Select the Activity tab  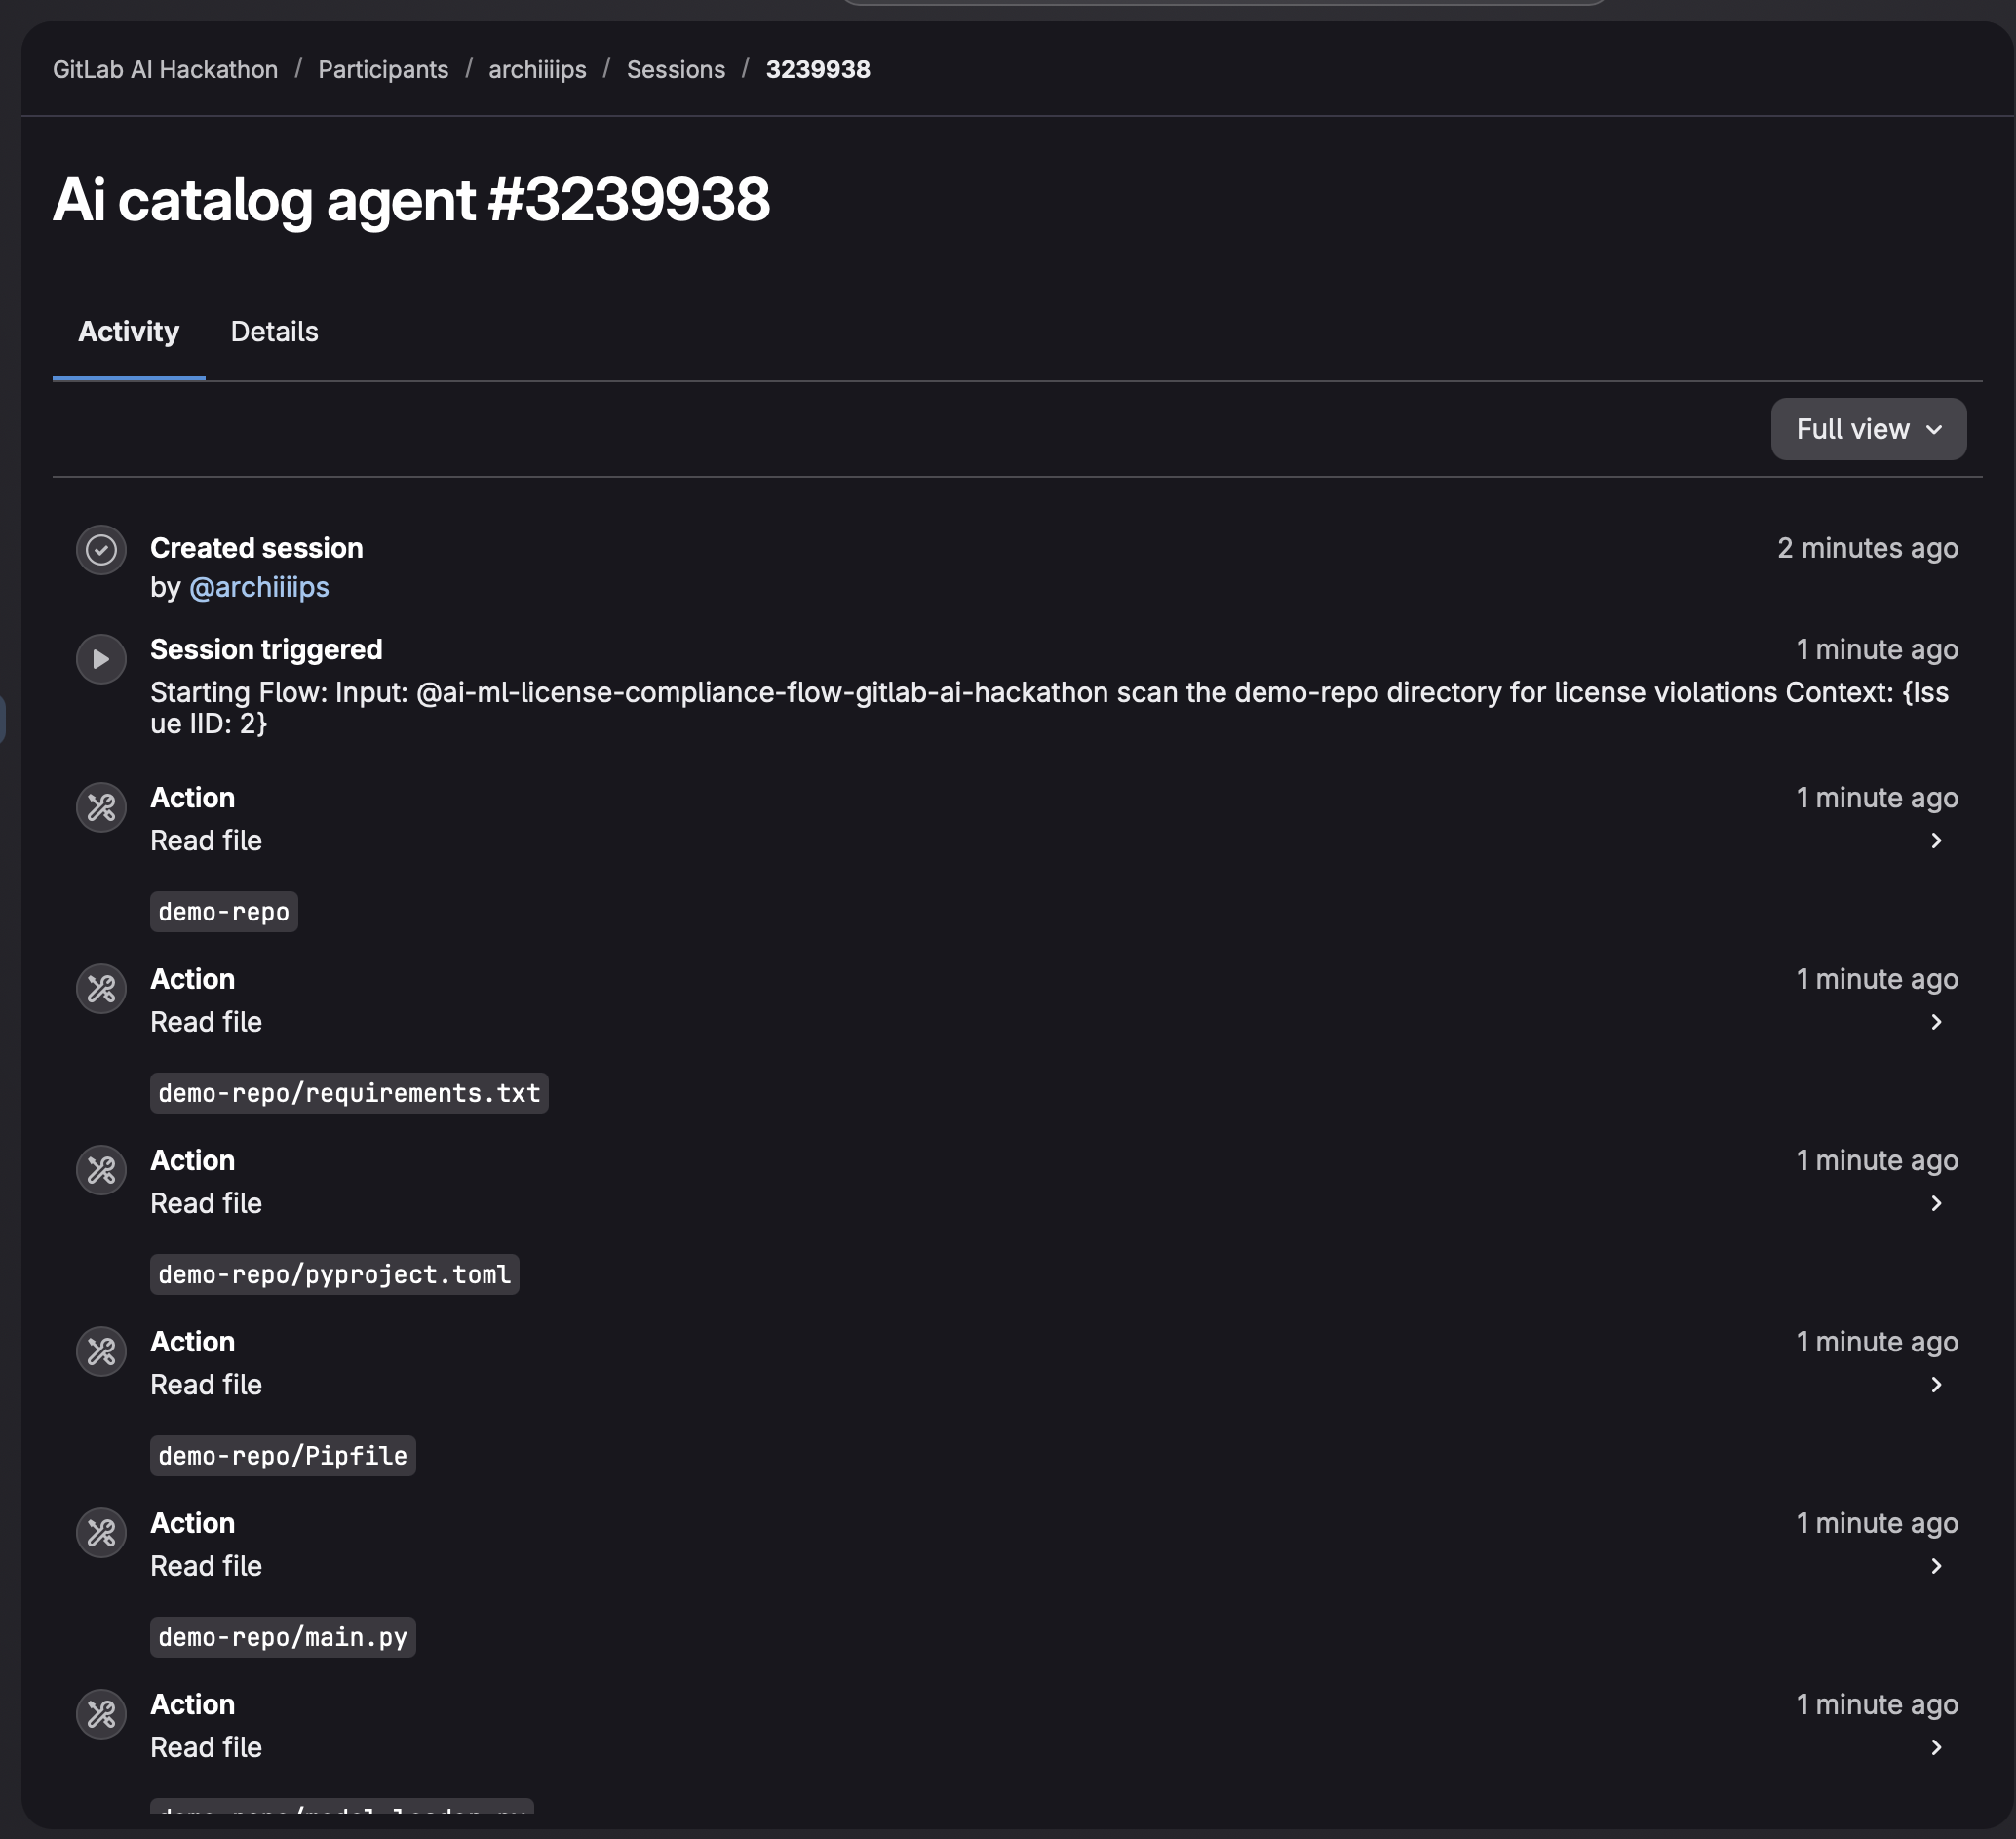(128, 332)
